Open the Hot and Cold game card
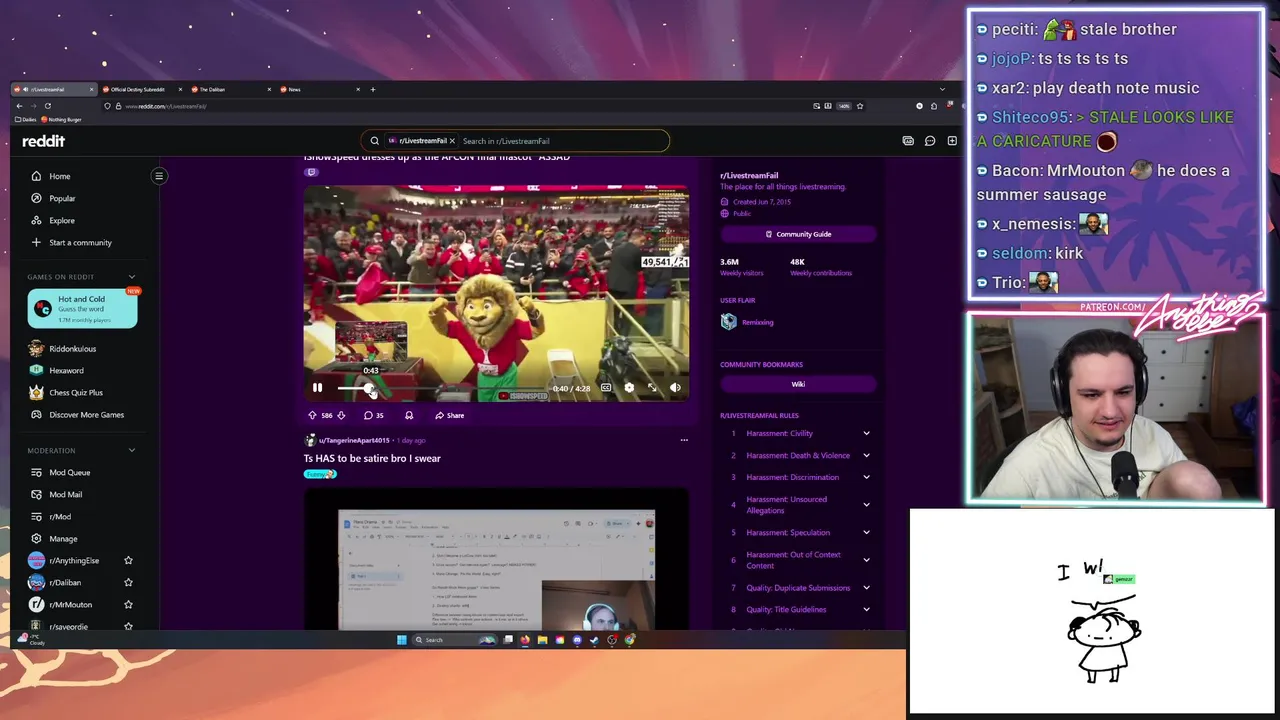The width and height of the screenshot is (1280, 720). pos(82,308)
